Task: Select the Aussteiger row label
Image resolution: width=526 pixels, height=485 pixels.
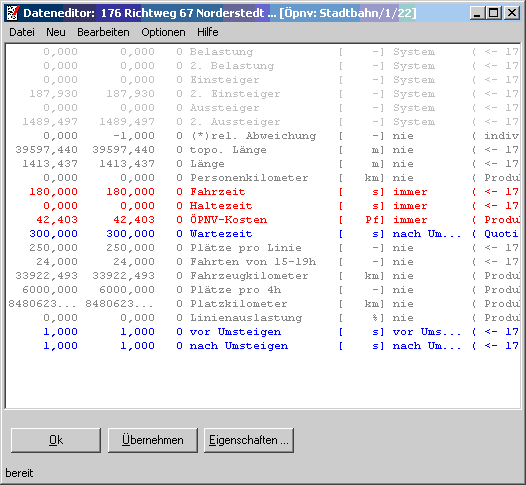Action: pyautogui.click(x=224, y=108)
